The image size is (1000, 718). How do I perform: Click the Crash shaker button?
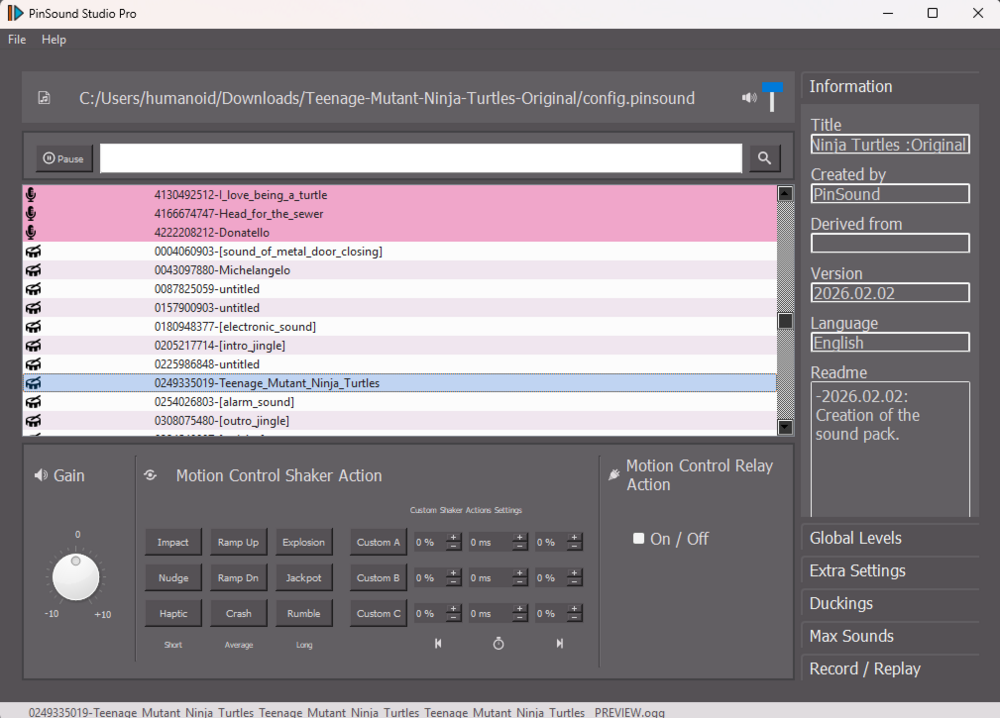238,613
